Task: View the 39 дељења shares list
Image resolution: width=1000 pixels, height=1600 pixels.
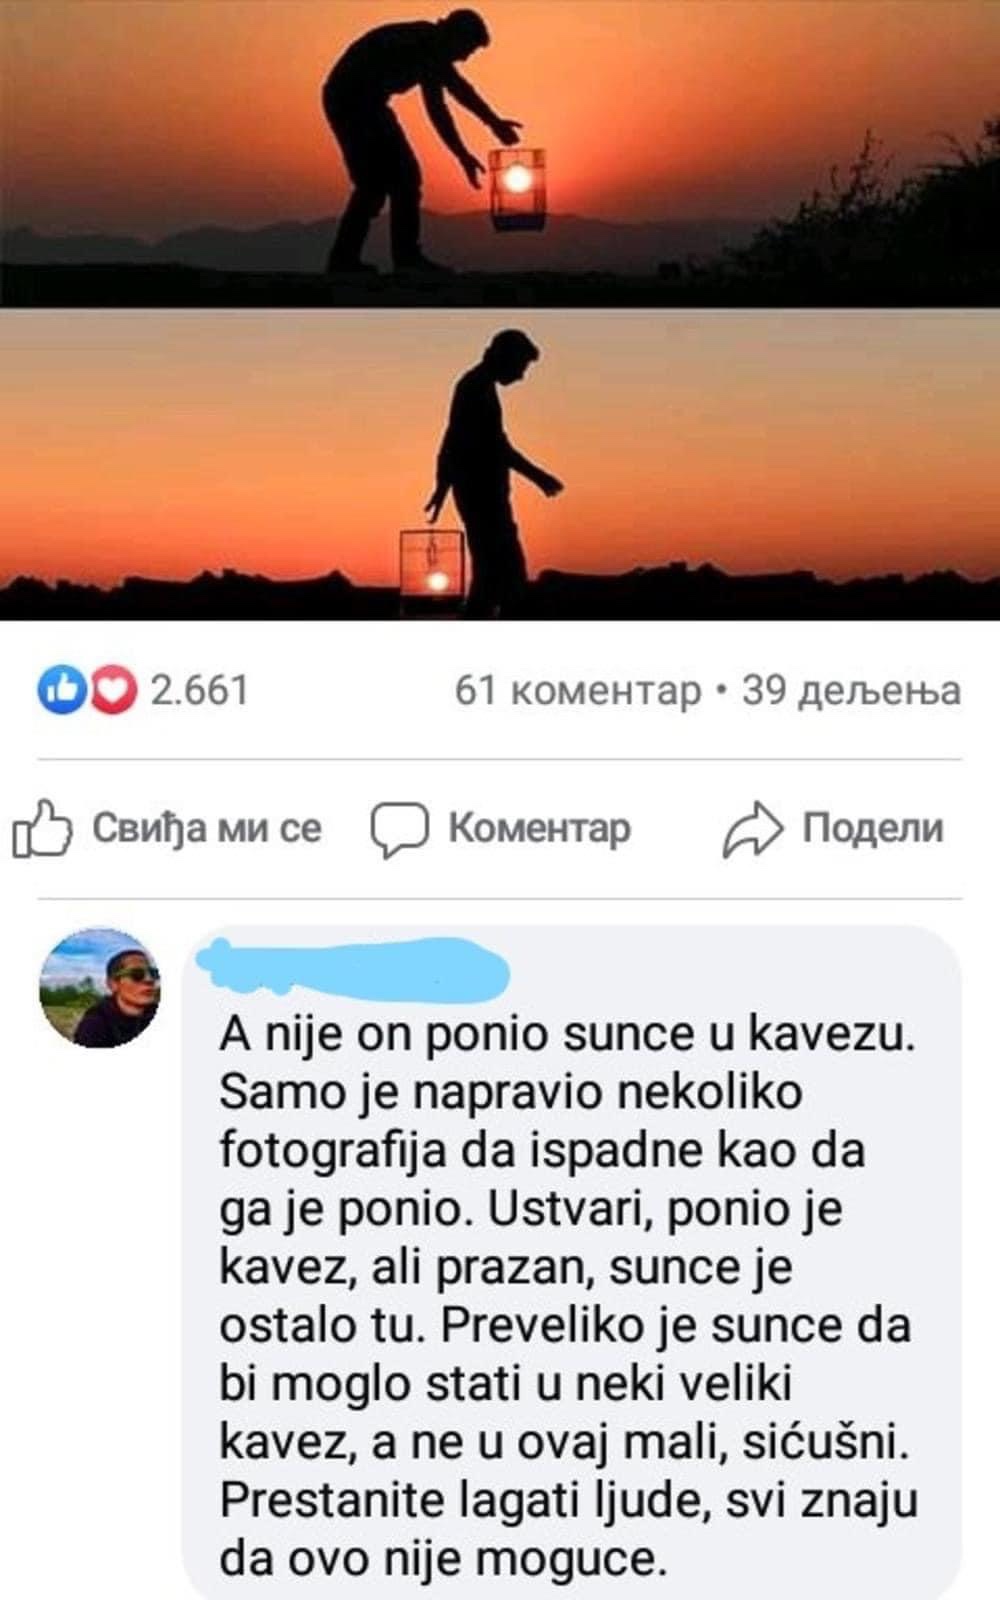Action: click(x=851, y=690)
